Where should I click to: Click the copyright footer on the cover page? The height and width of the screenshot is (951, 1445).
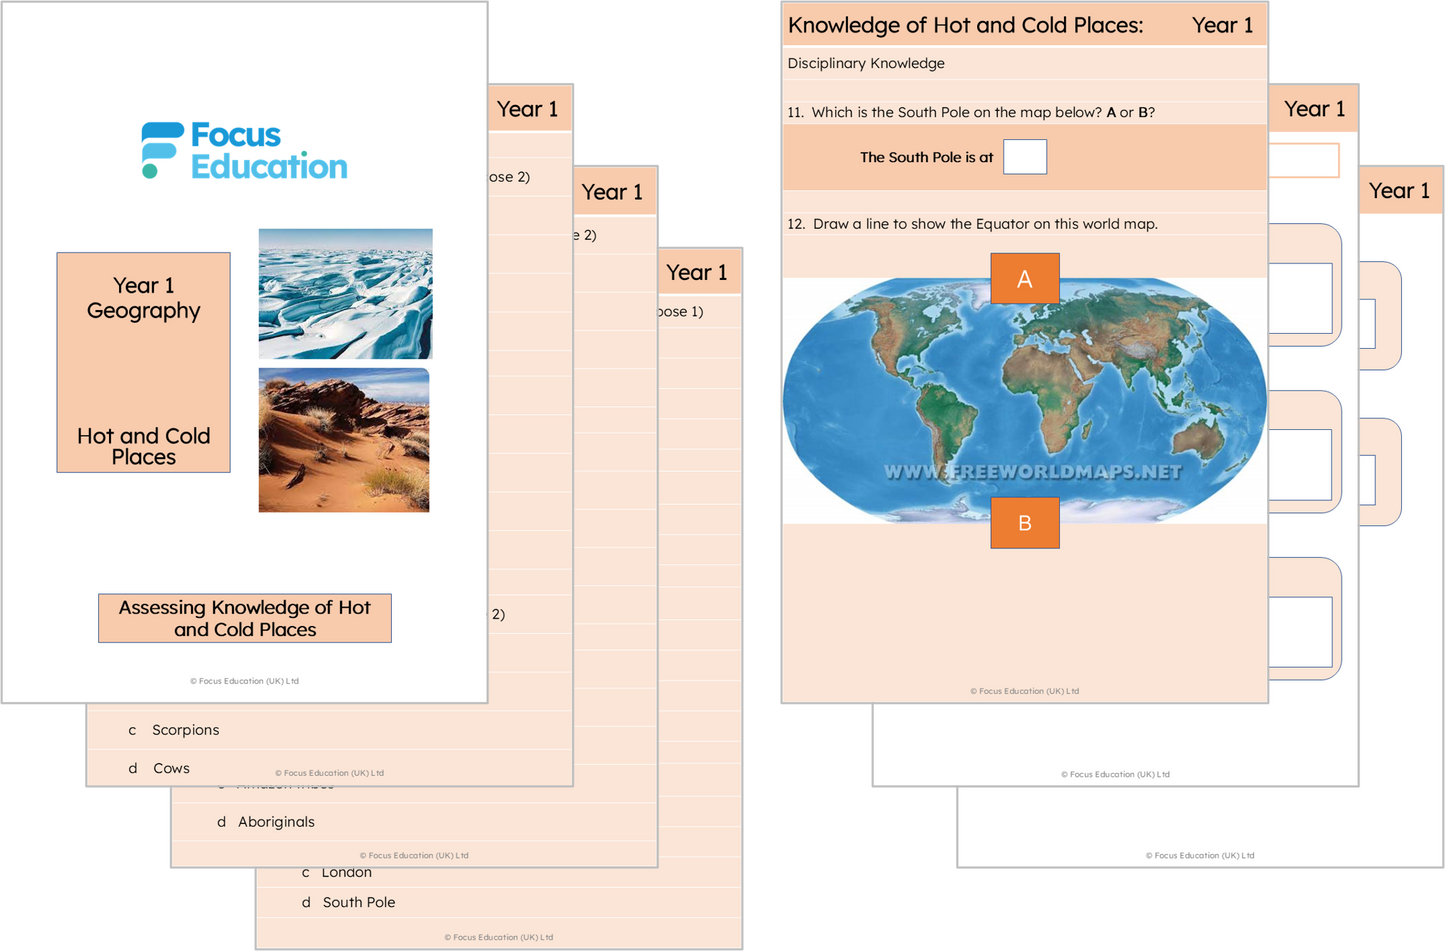(245, 681)
